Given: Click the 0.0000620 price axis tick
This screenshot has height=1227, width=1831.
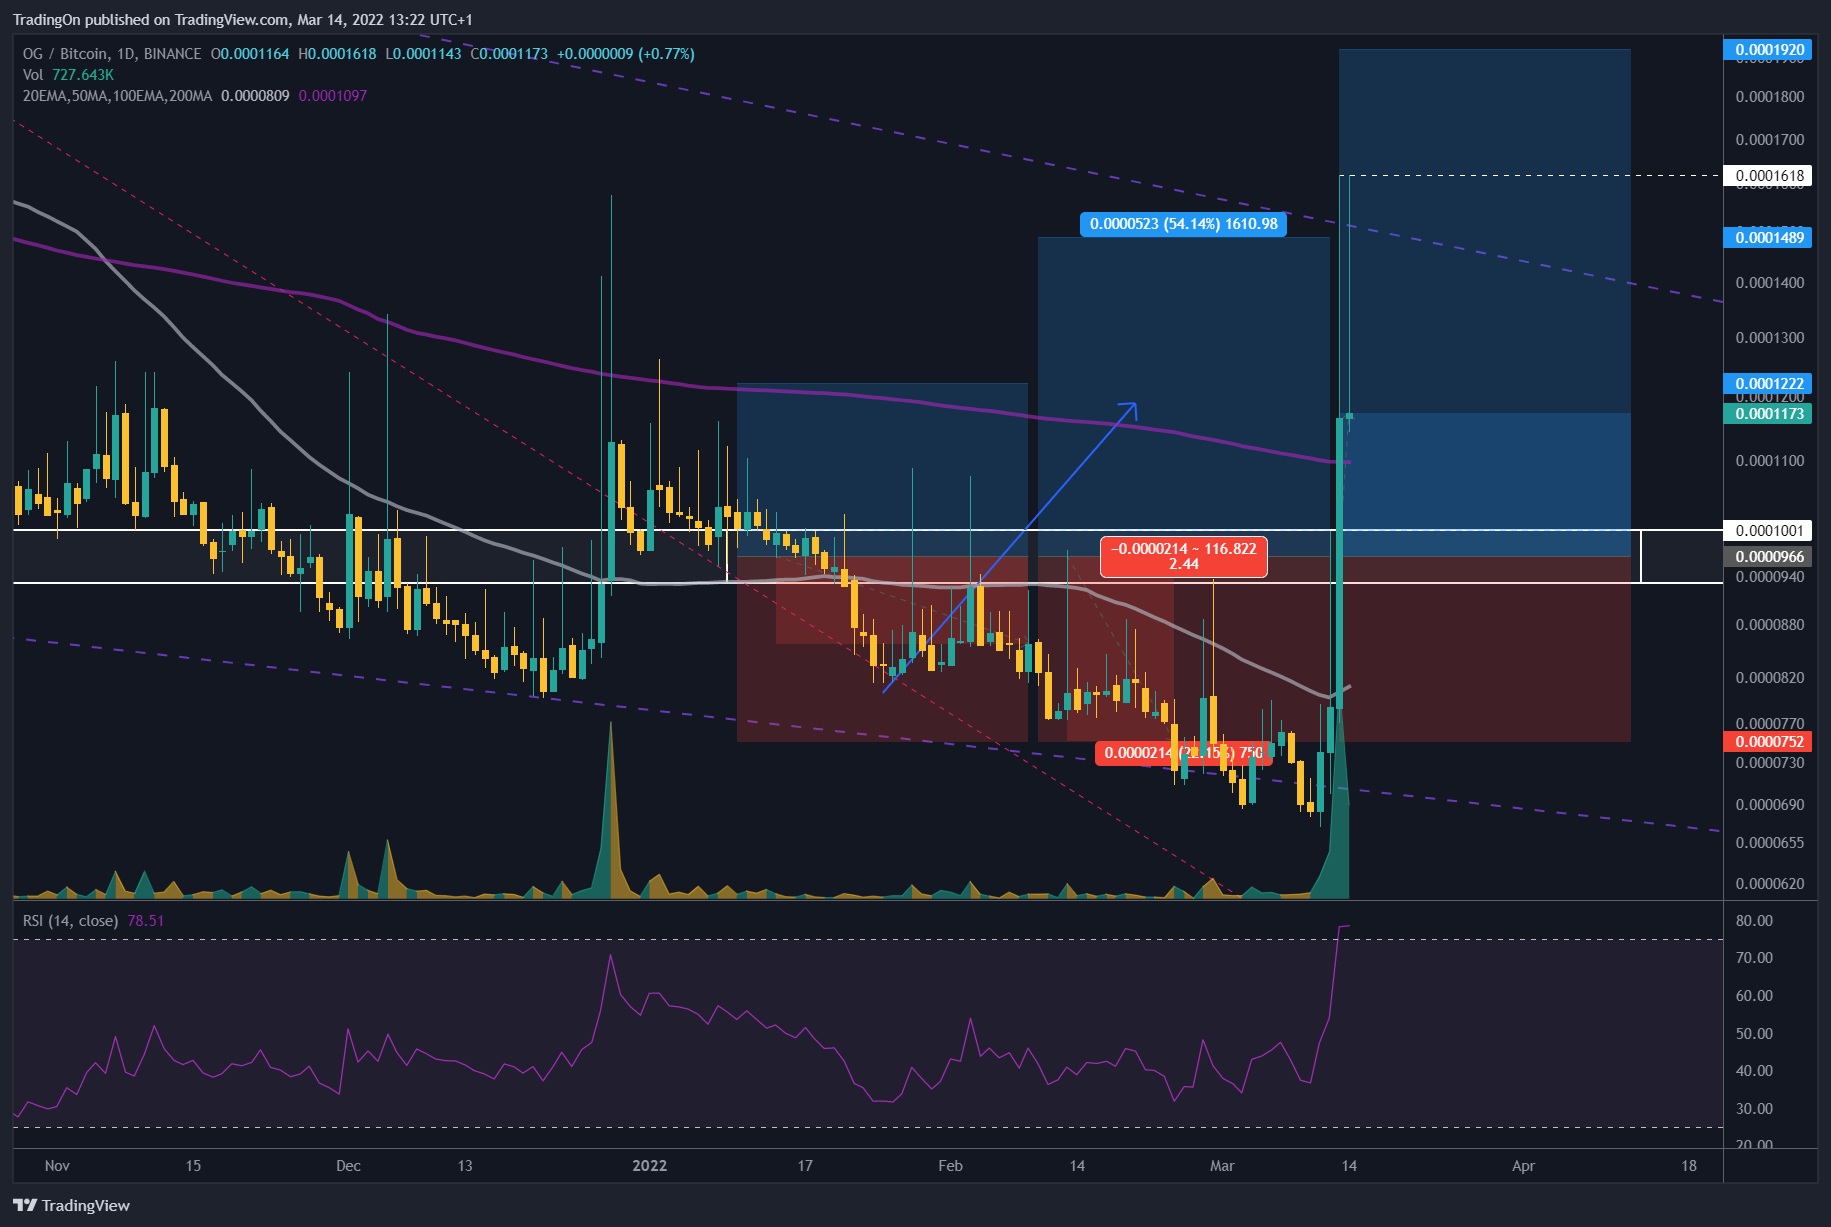Looking at the screenshot, I should pos(1770,884).
